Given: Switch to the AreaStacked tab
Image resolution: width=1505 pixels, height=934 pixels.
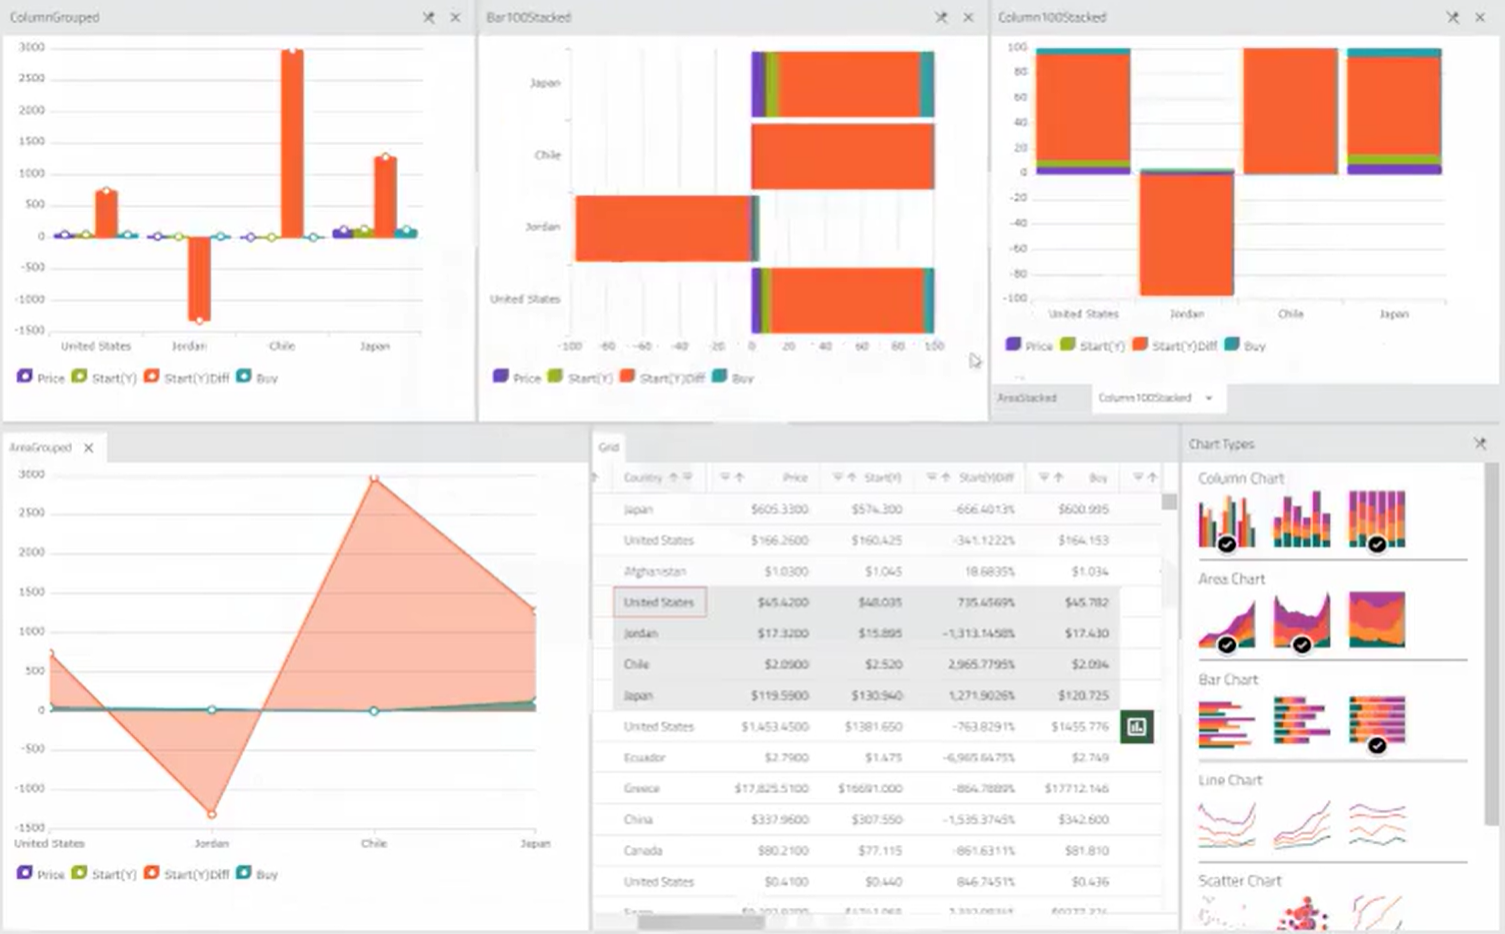Looking at the screenshot, I should 1027,398.
